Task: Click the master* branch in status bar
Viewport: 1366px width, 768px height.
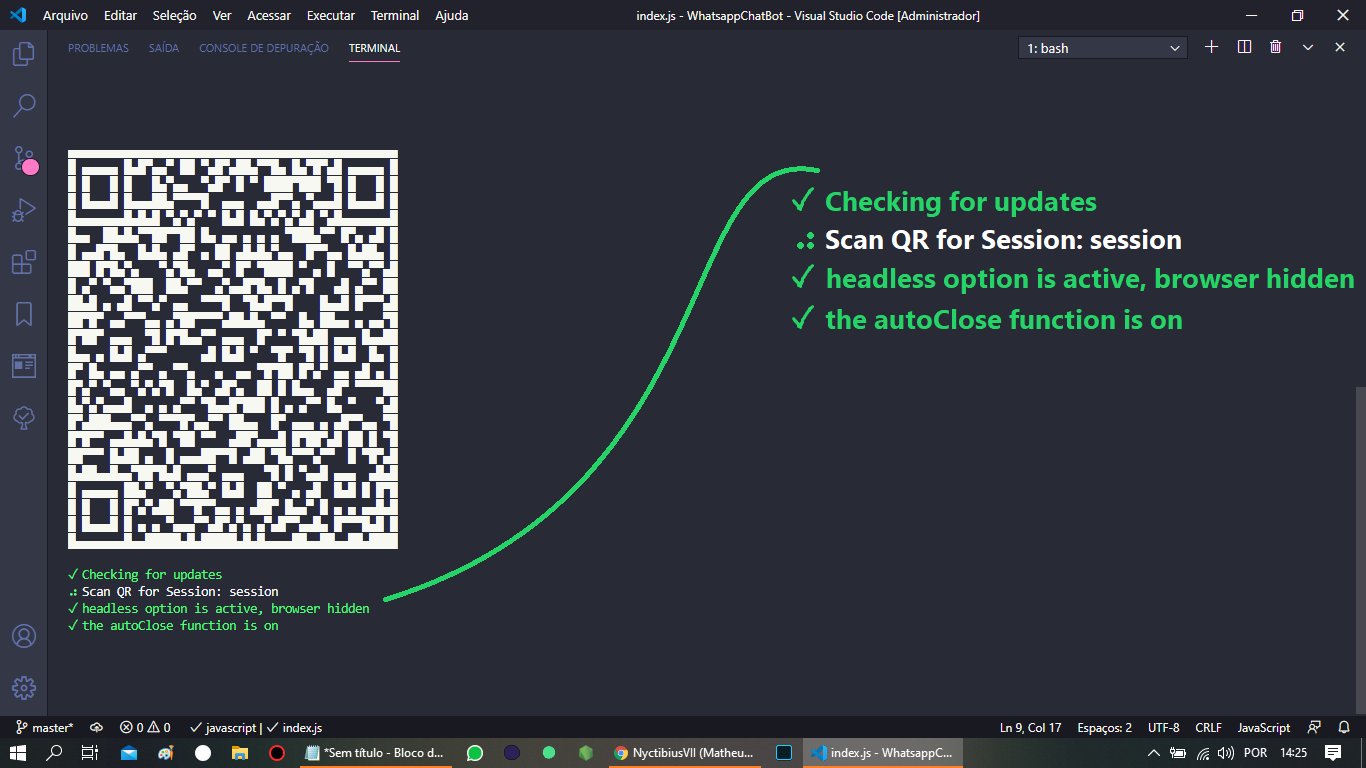Action: 45,728
